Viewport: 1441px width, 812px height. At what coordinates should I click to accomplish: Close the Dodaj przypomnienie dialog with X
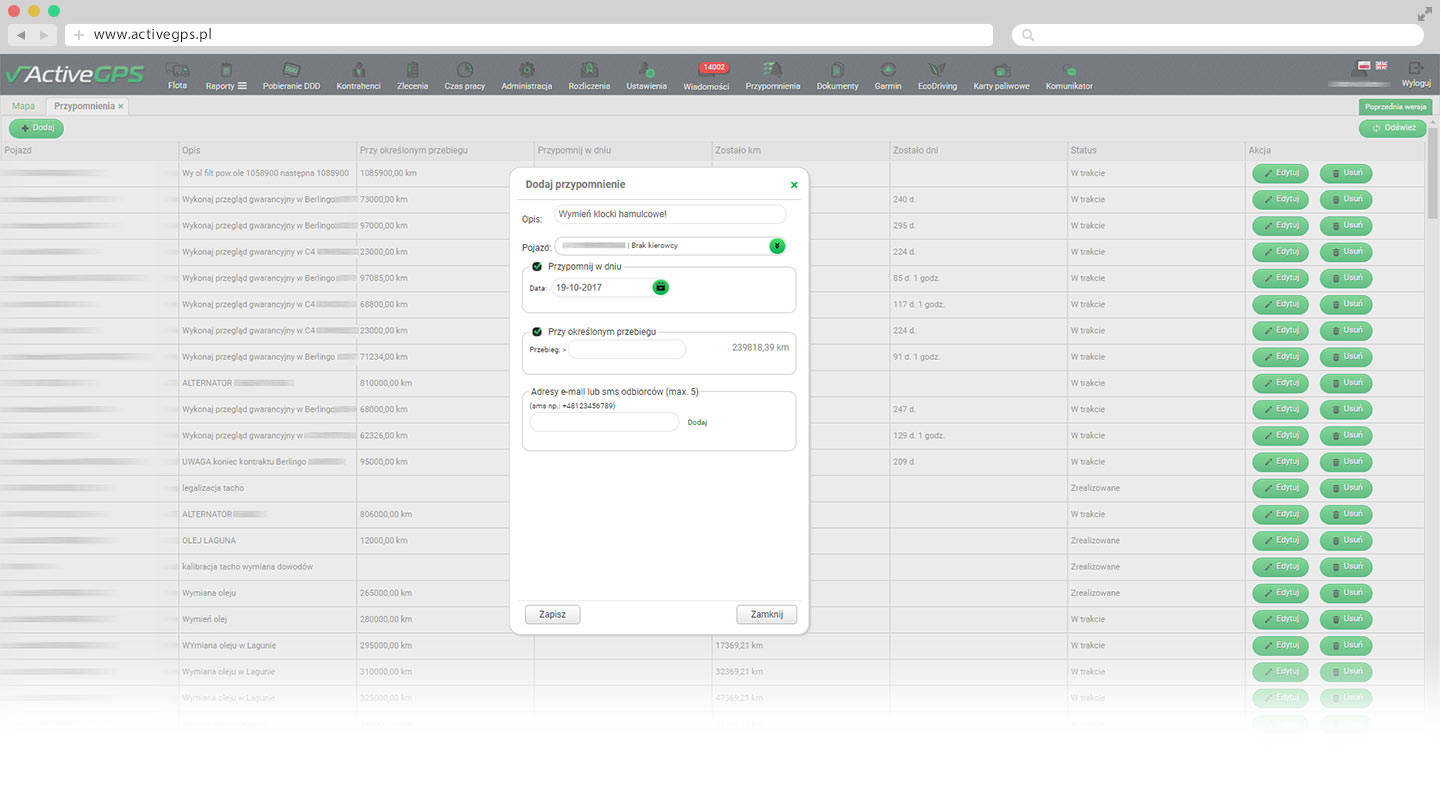[794, 185]
